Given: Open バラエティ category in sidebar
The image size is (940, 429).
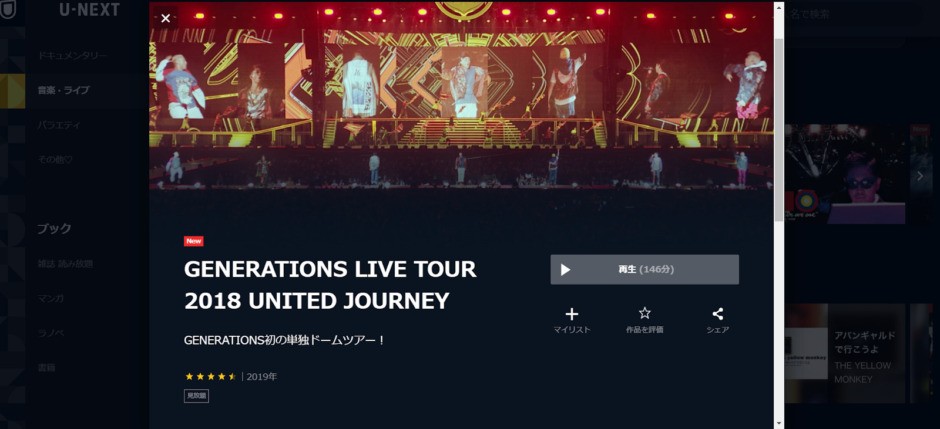Looking at the screenshot, I should pyautogui.click(x=59, y=125).
